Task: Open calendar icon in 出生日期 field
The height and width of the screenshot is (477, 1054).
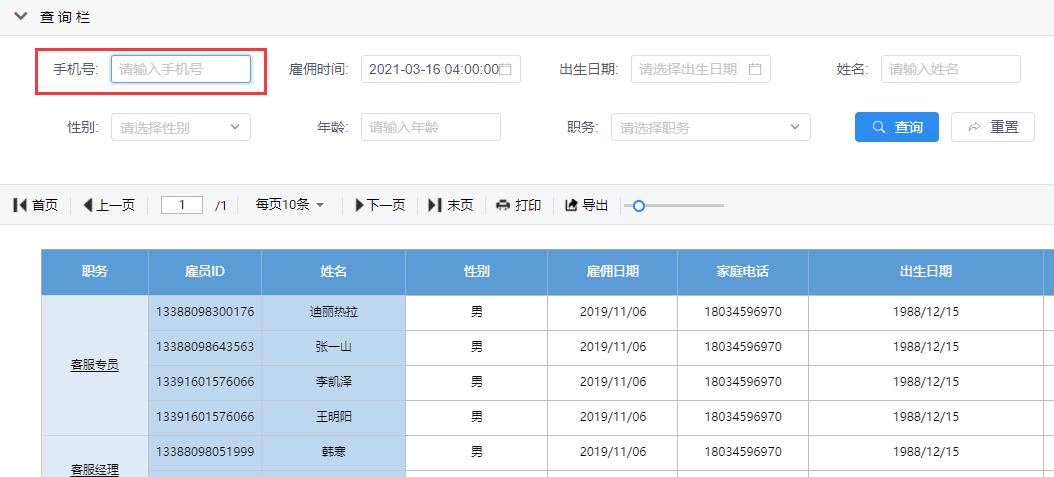Action: coord(755,69)
